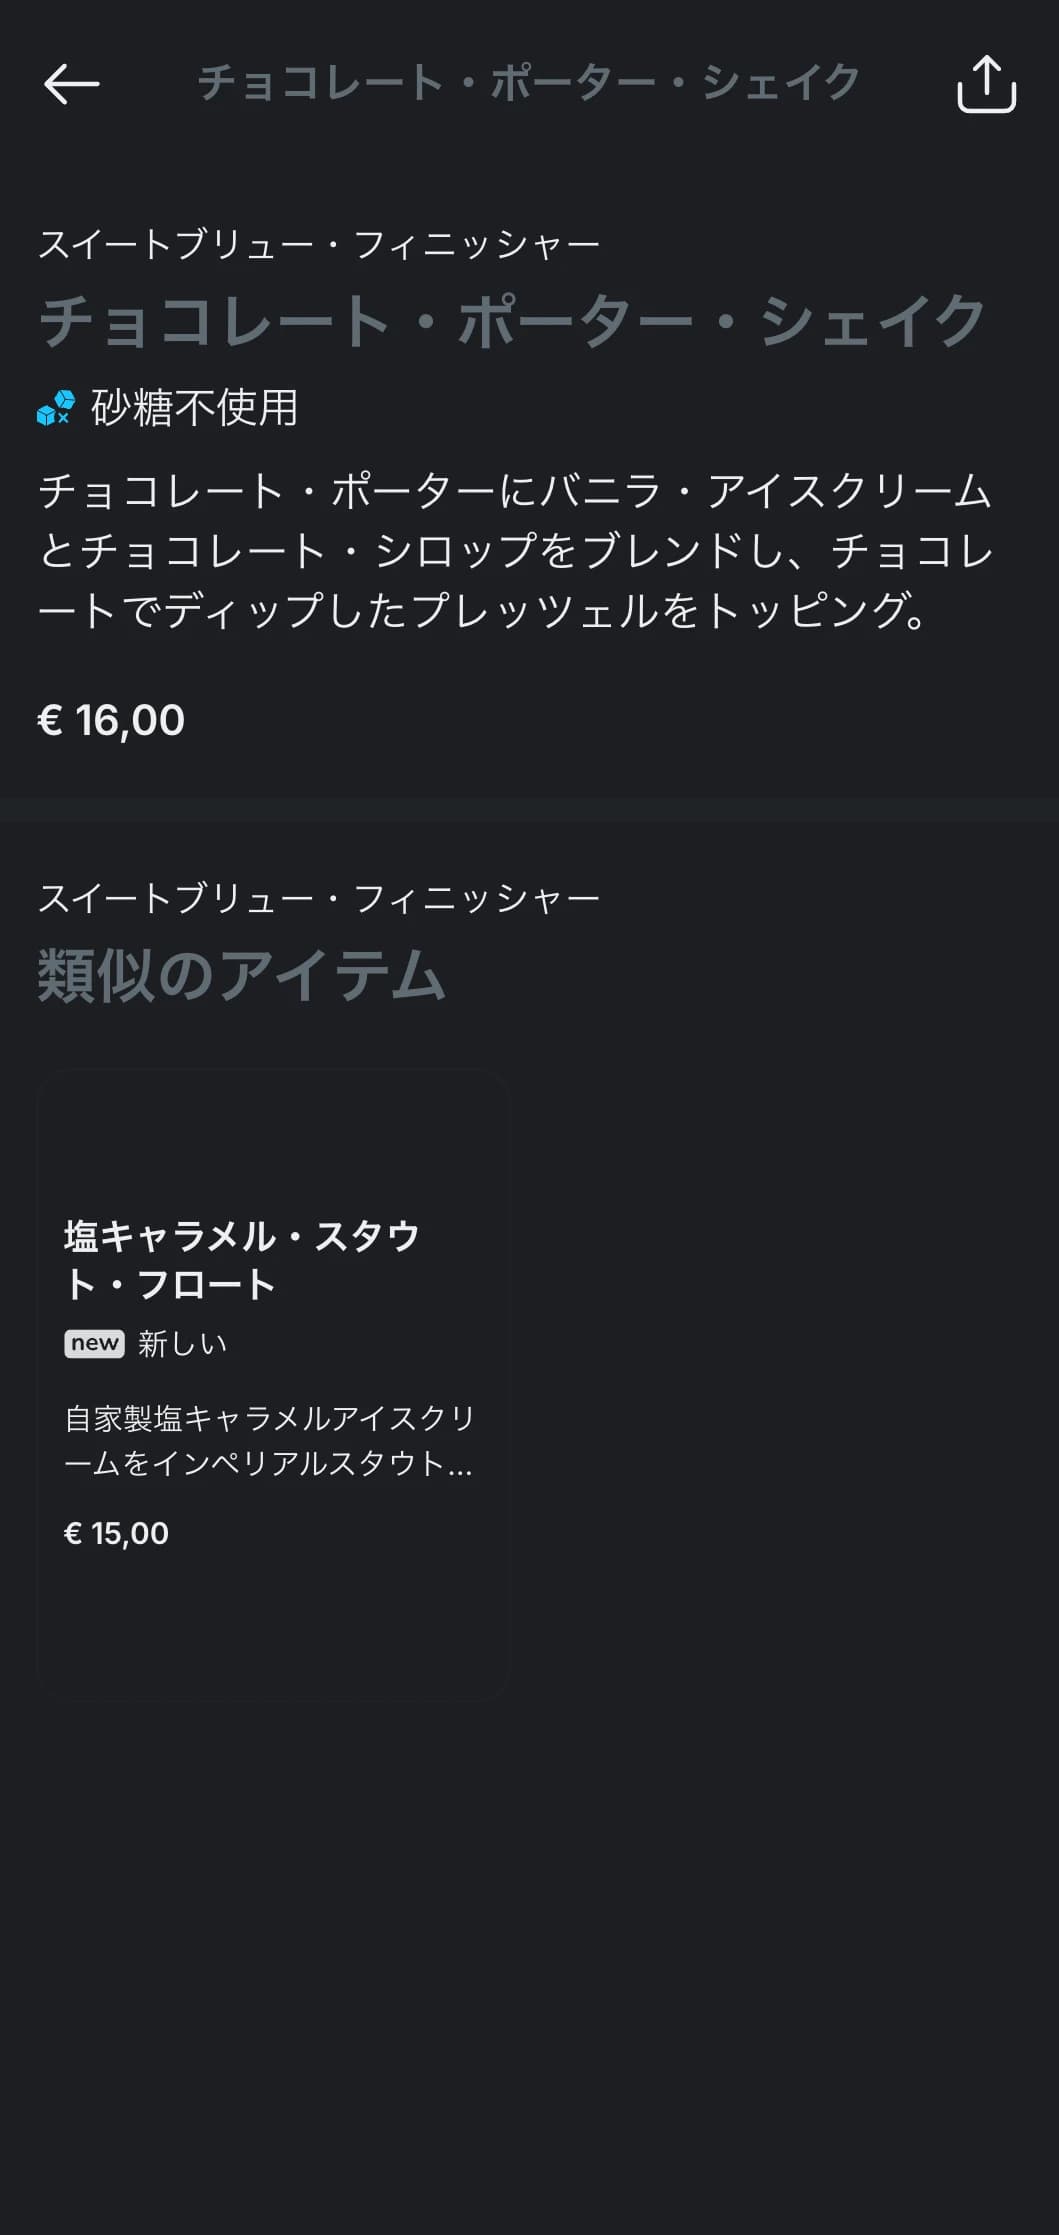Tap the navigation bar title チョコレート・ポーター・シェイク
The height and width of the screenshot is (2235, 1059).
[x=529, y=82]
